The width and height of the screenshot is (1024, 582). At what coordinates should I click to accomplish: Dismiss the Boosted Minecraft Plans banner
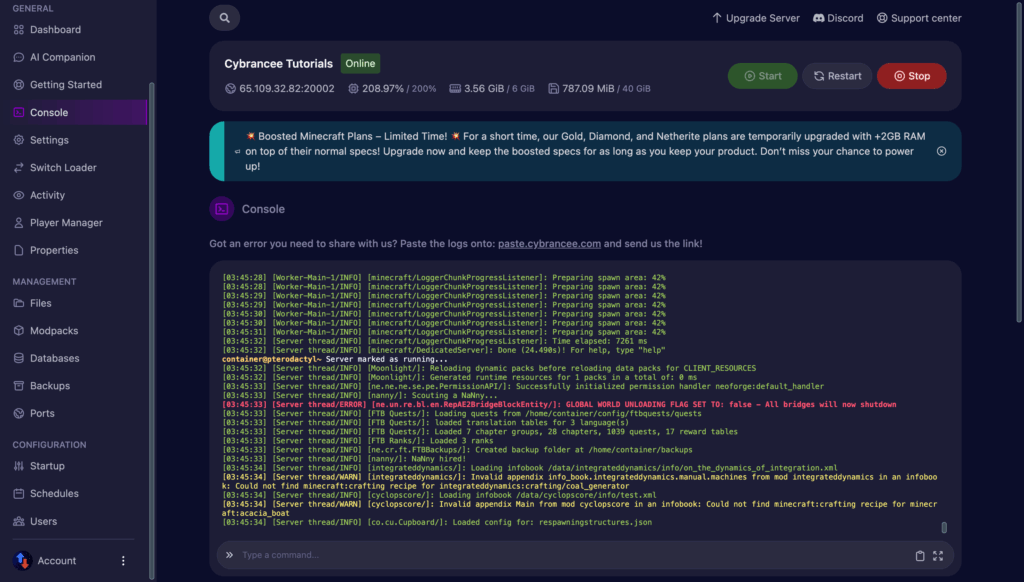(x=941, y=151)
